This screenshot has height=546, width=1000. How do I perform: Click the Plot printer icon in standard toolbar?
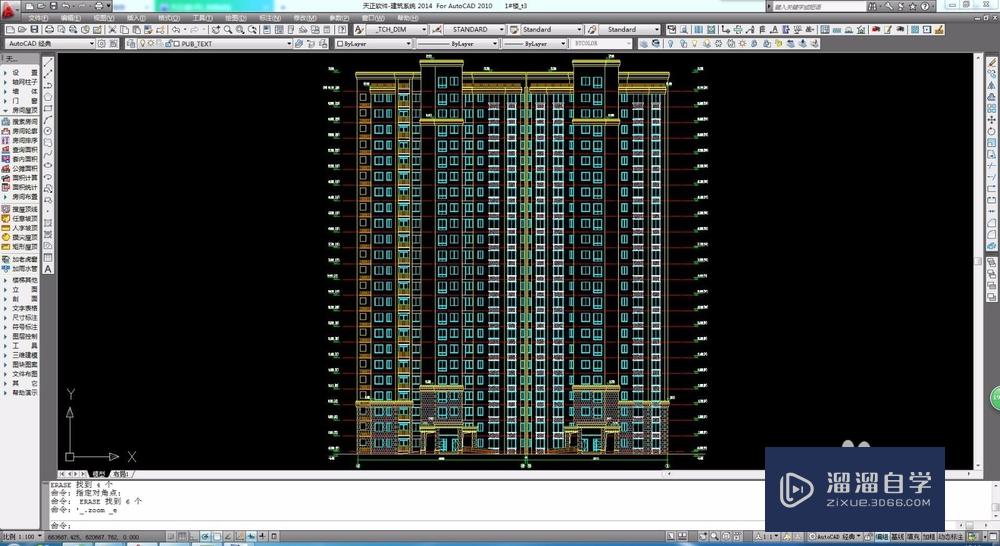49,29
